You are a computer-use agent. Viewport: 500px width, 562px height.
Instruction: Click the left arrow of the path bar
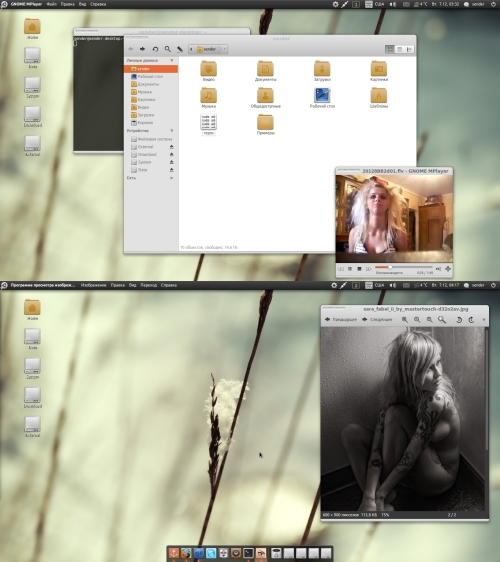(x=191, y=49)
